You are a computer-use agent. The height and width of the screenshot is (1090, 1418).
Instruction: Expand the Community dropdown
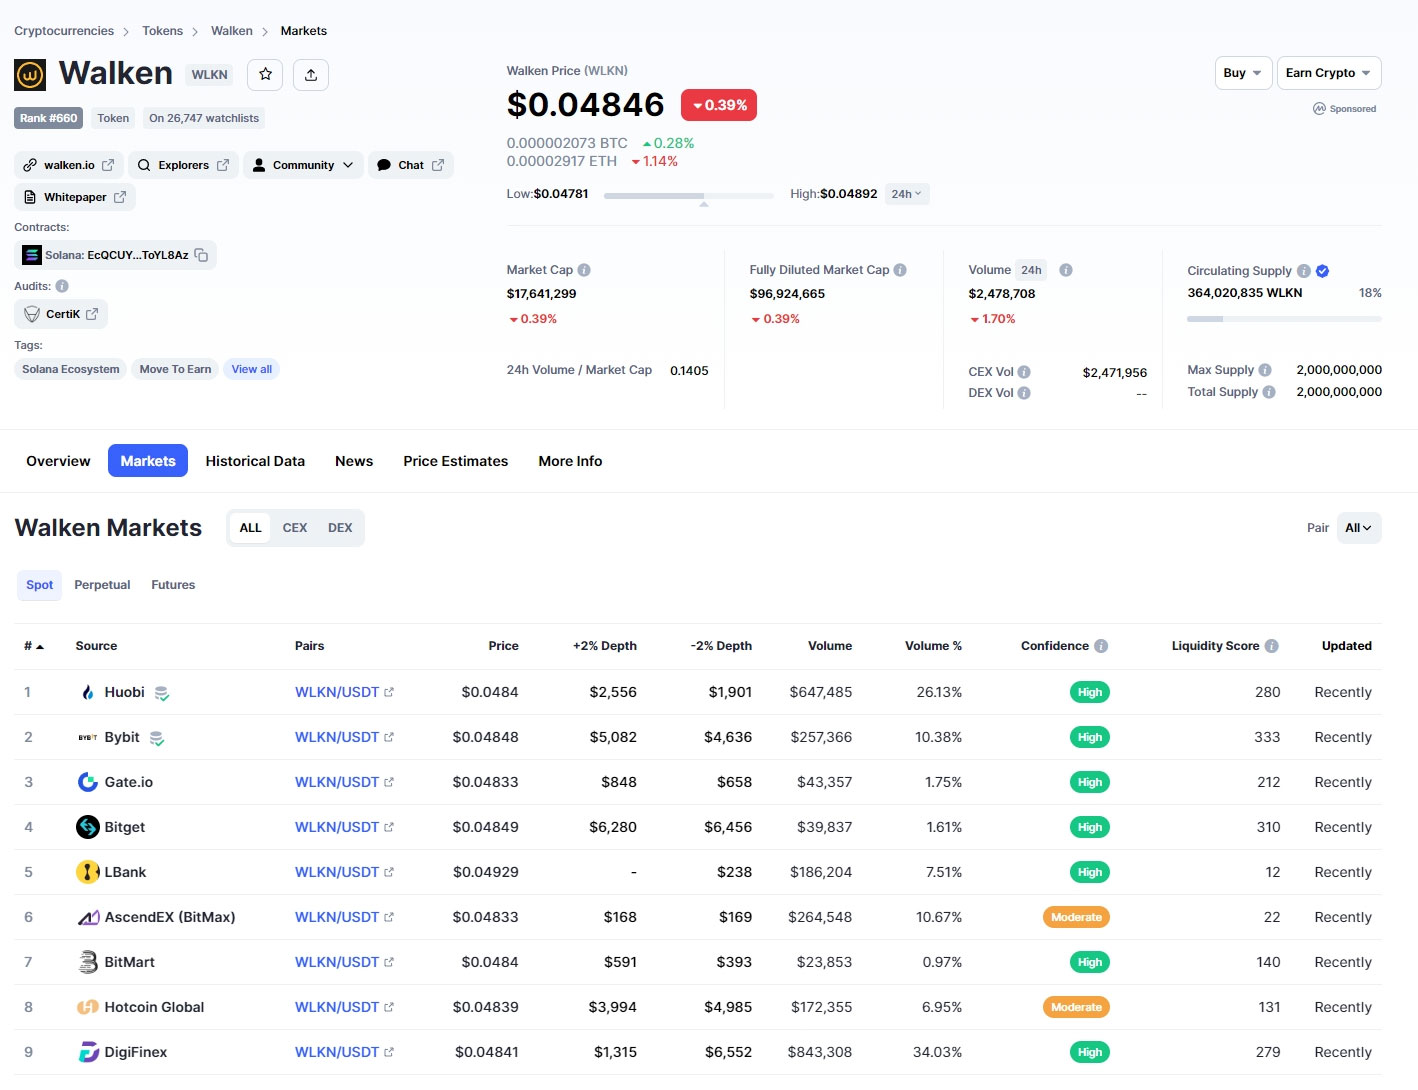pos(303,165)
